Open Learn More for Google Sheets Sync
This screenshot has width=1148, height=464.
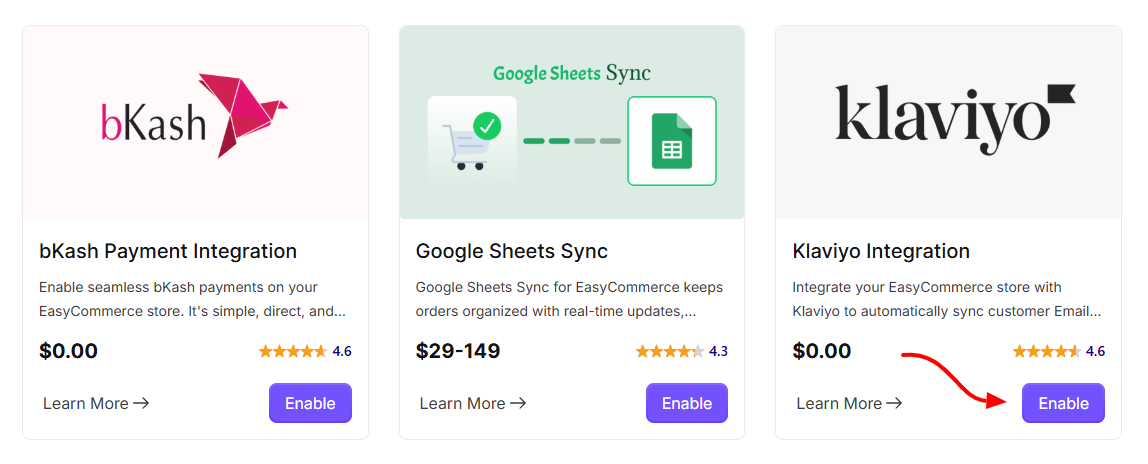(473, 403)
